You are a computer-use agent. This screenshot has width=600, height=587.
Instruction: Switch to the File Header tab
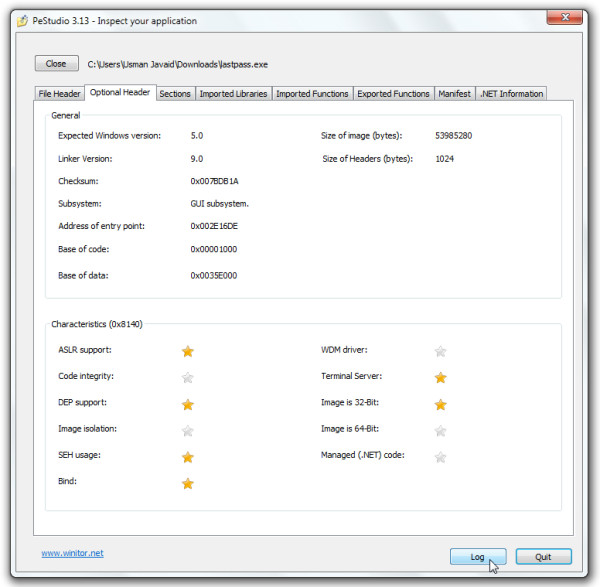pyautogui.click(x=59, y=94)
